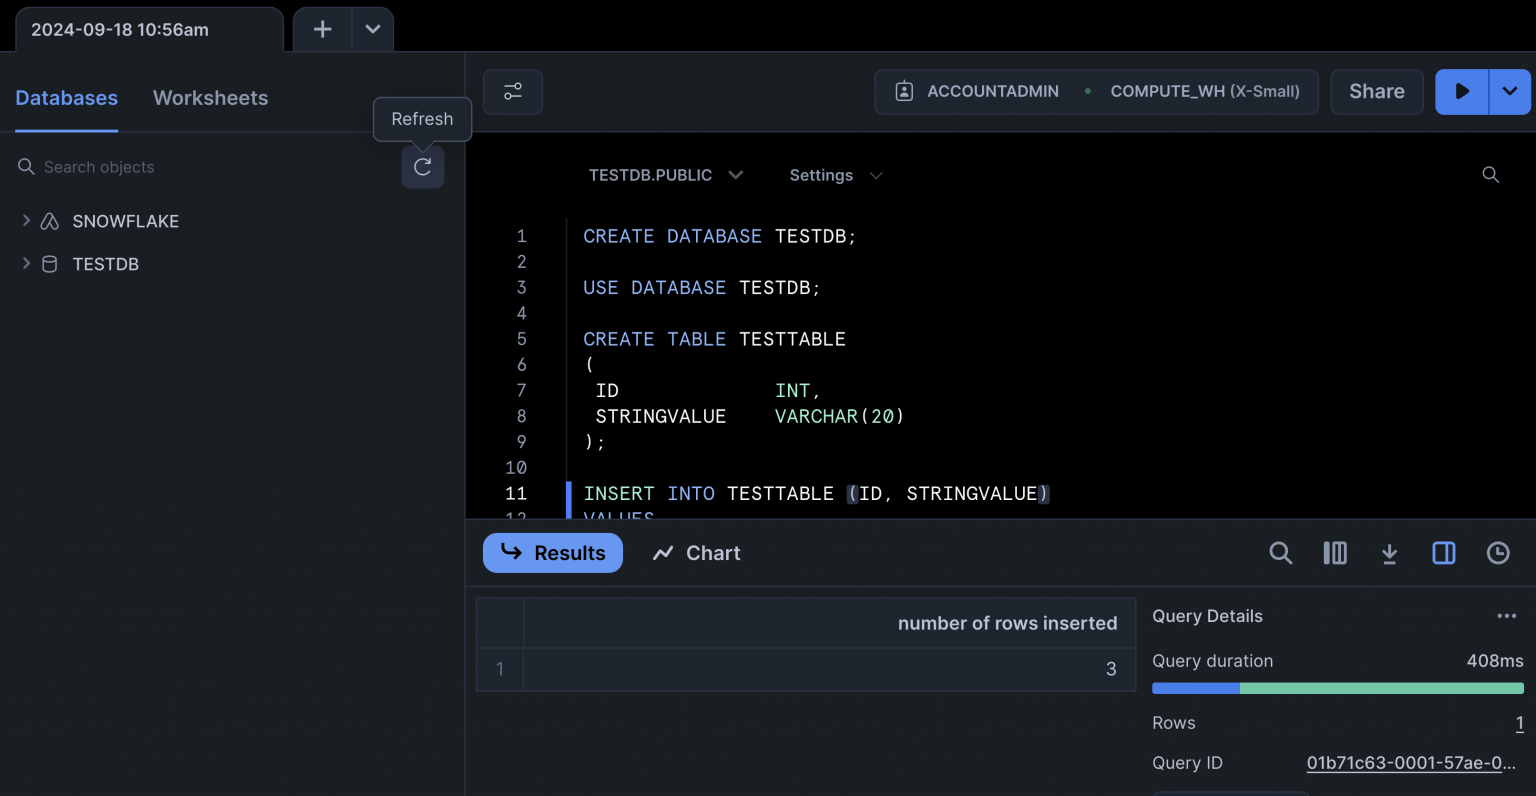Open the results column selector icon

tap(1335, 553)
